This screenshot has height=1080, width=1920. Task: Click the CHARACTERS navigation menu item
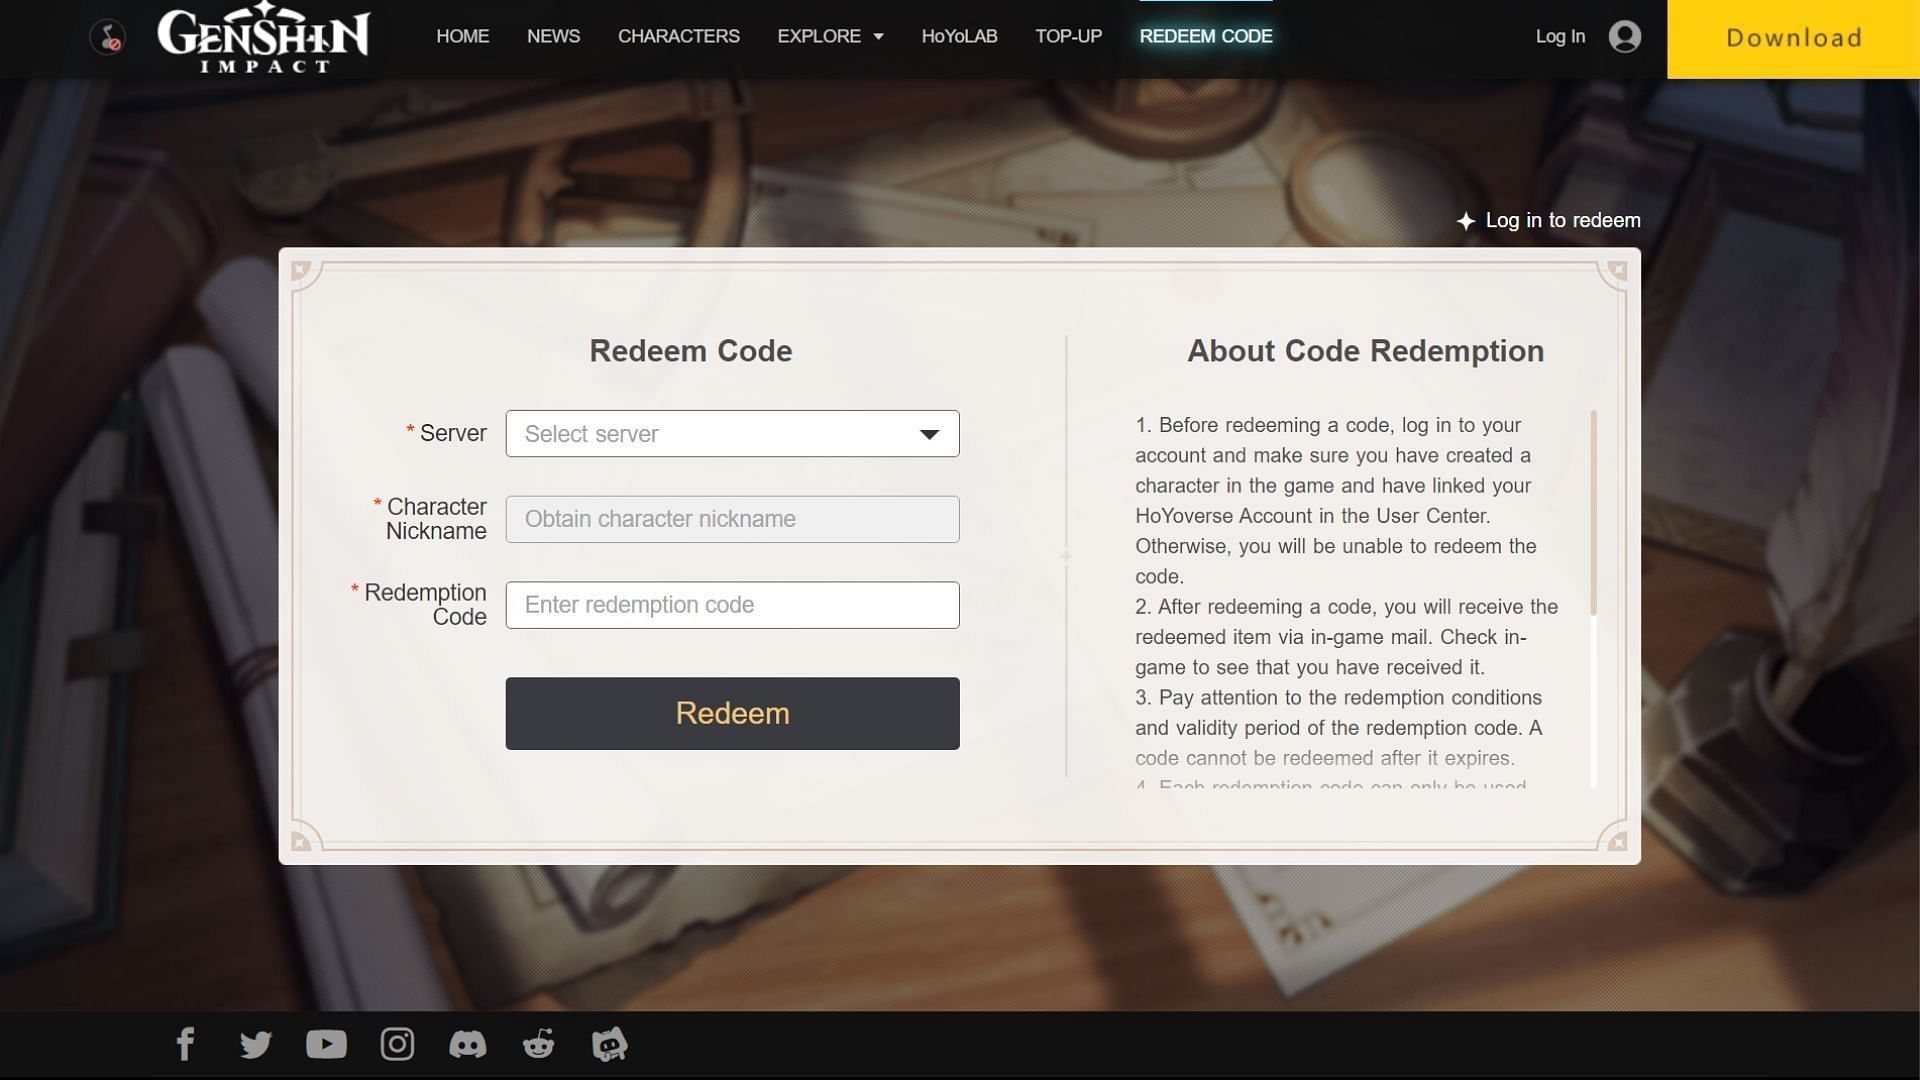[678, 37]
